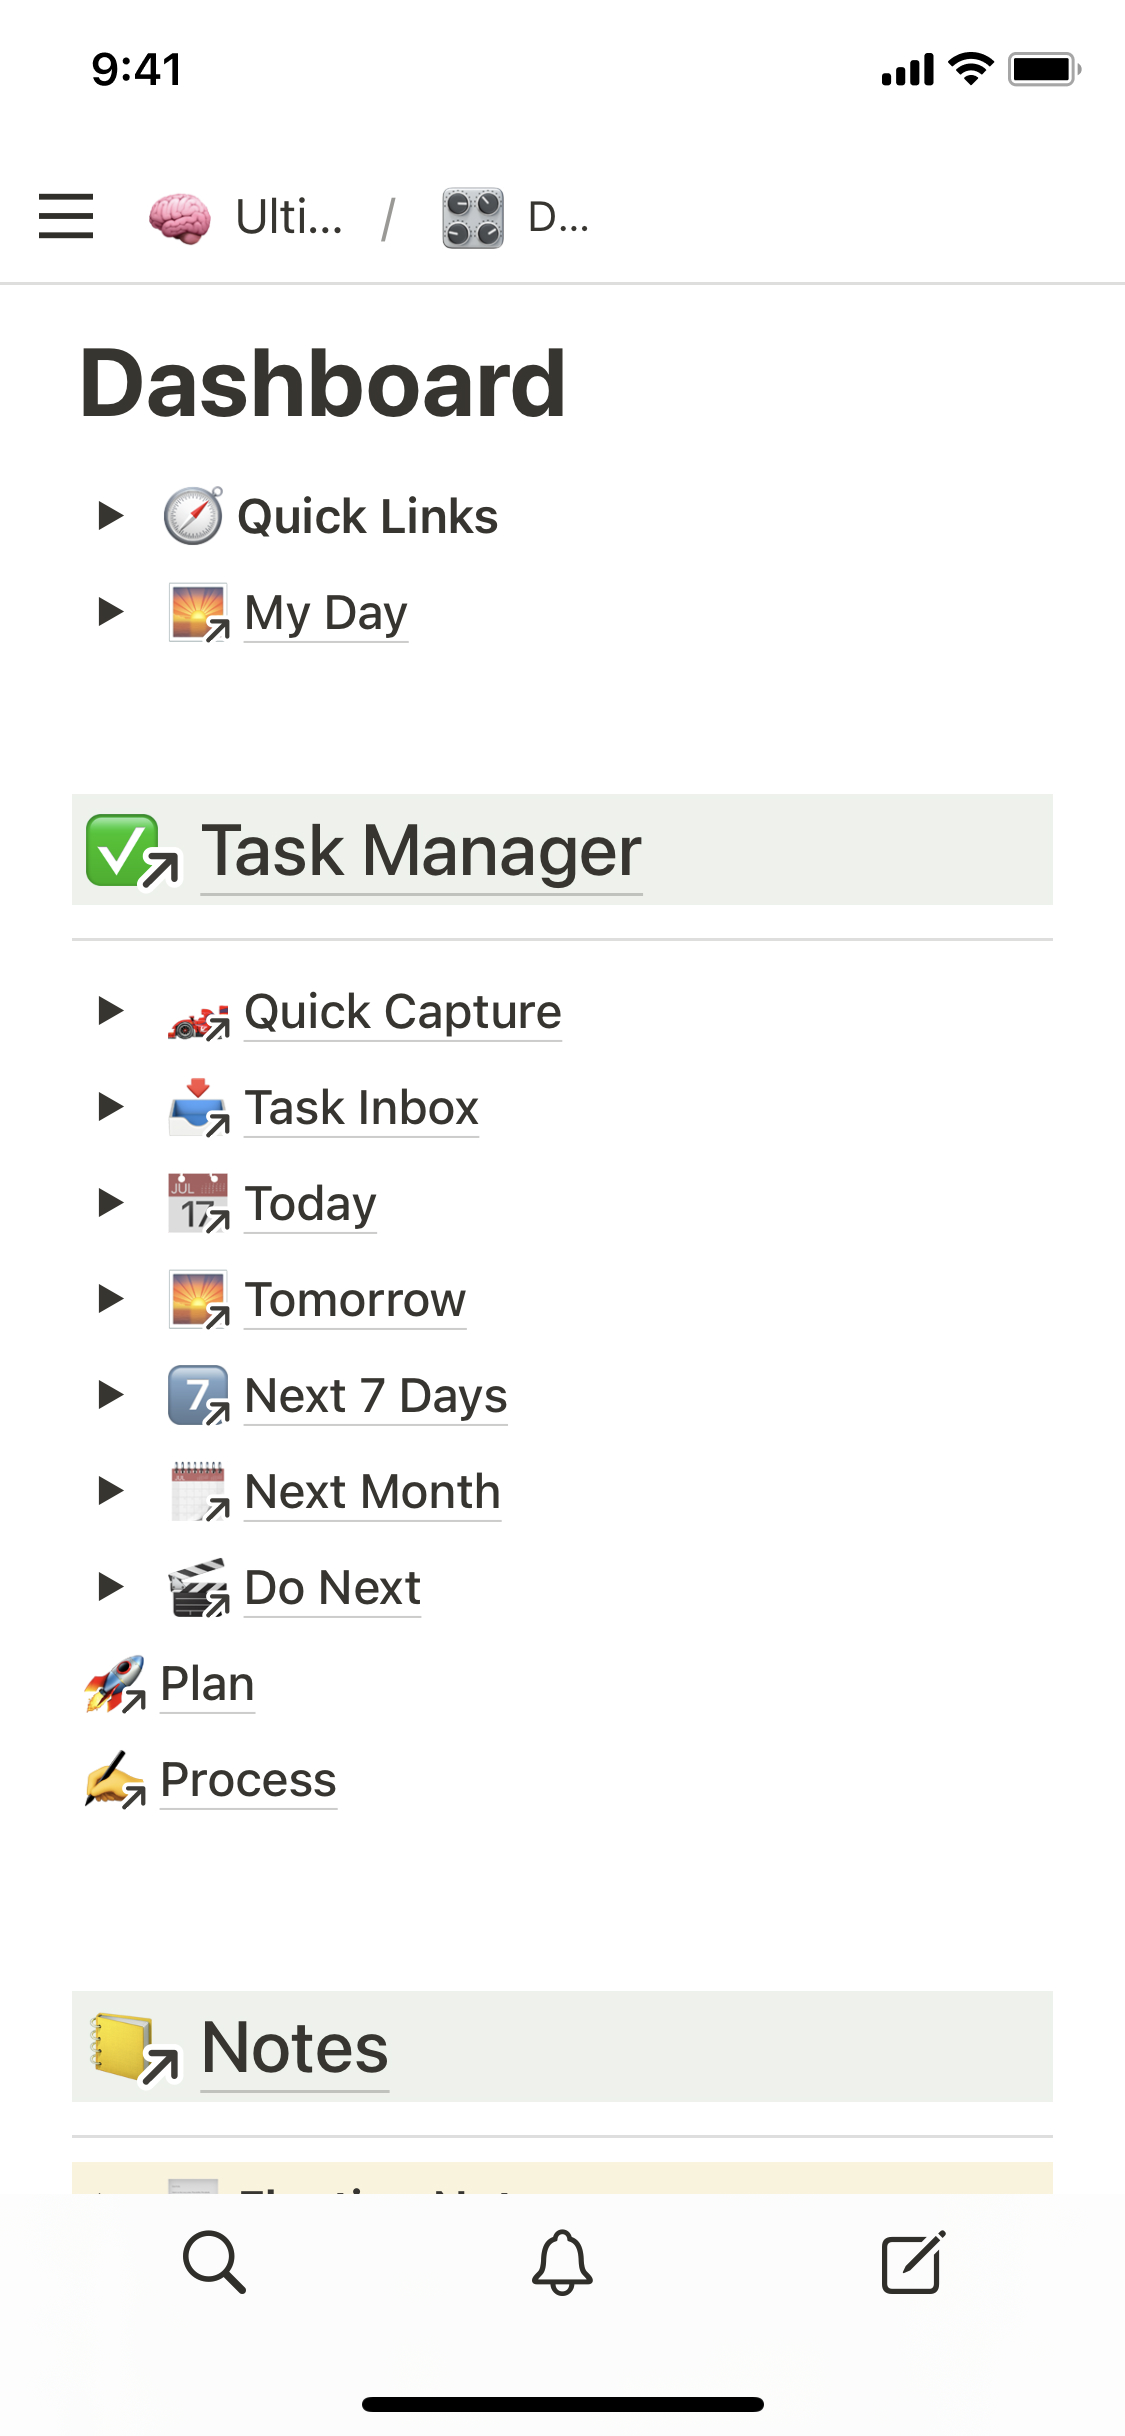Tap the Dashboard control knobs breadcrumb icon
Screen dimensions: 1125x2436
(473, 217)
